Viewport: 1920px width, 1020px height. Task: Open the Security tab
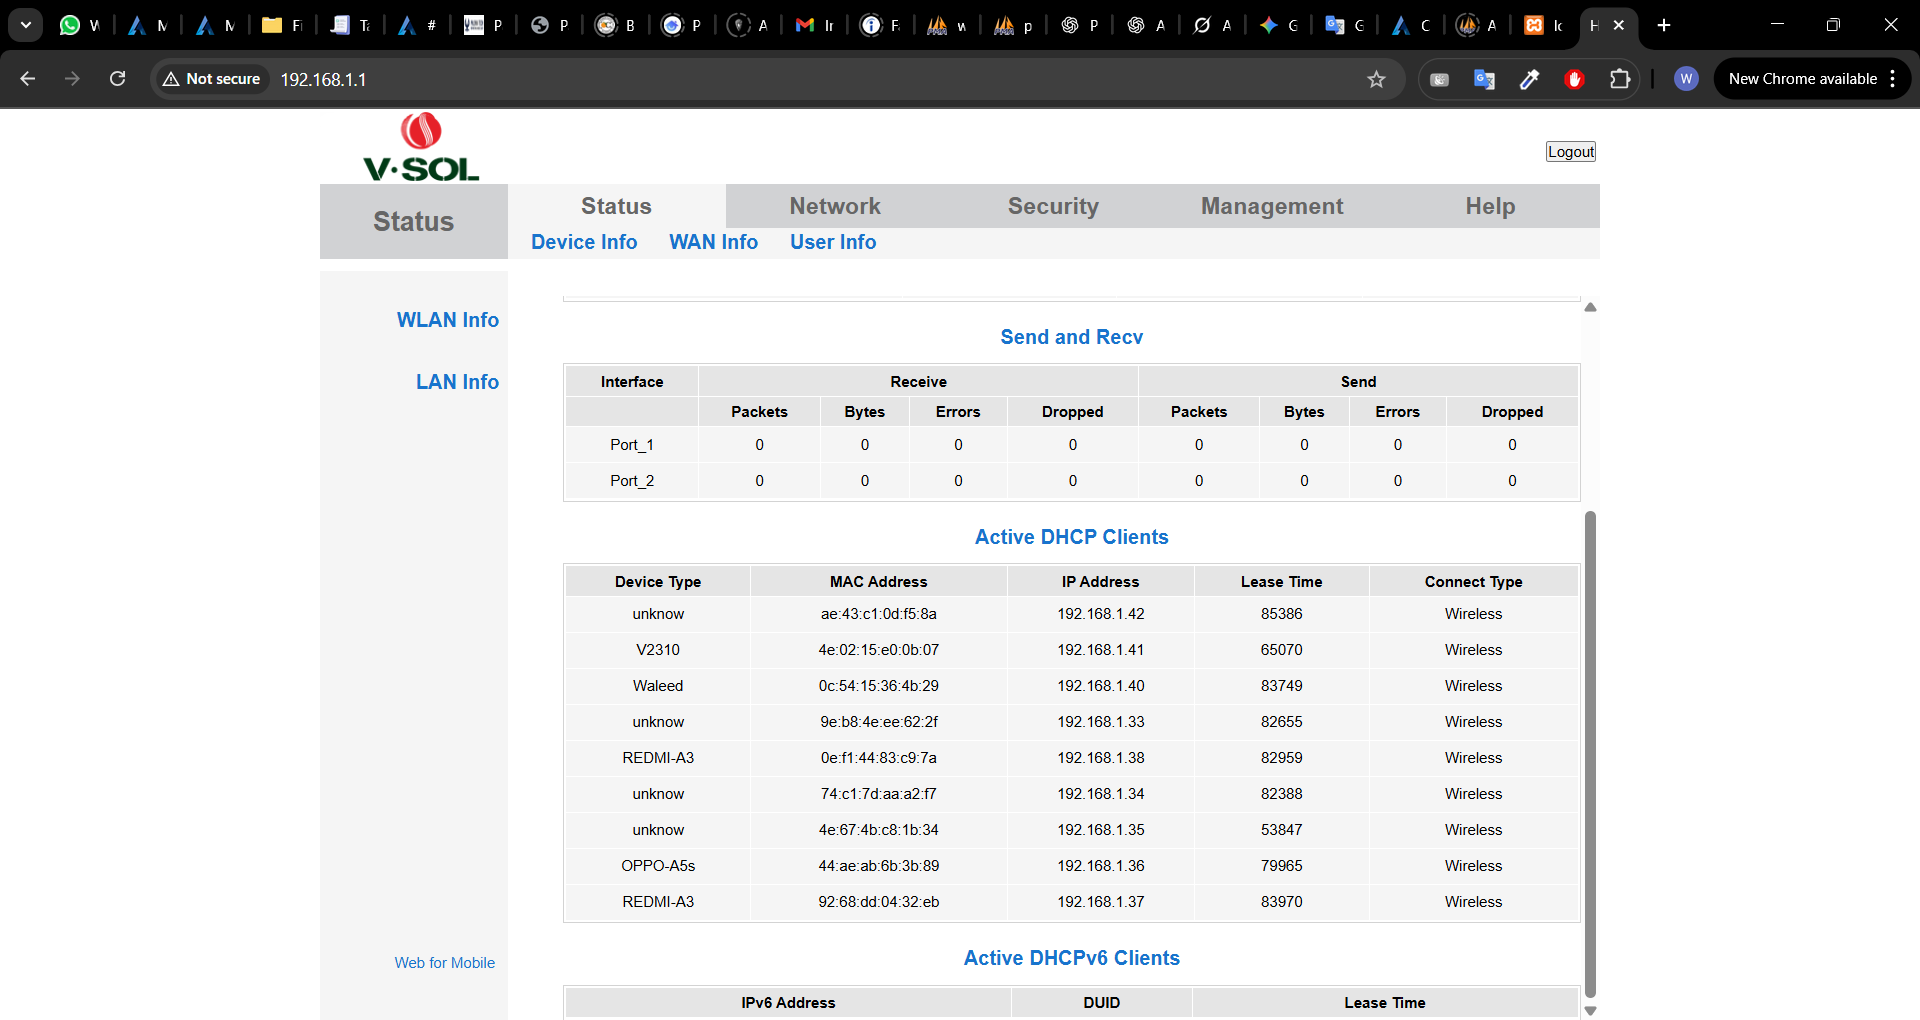(x=1052, y=206)
